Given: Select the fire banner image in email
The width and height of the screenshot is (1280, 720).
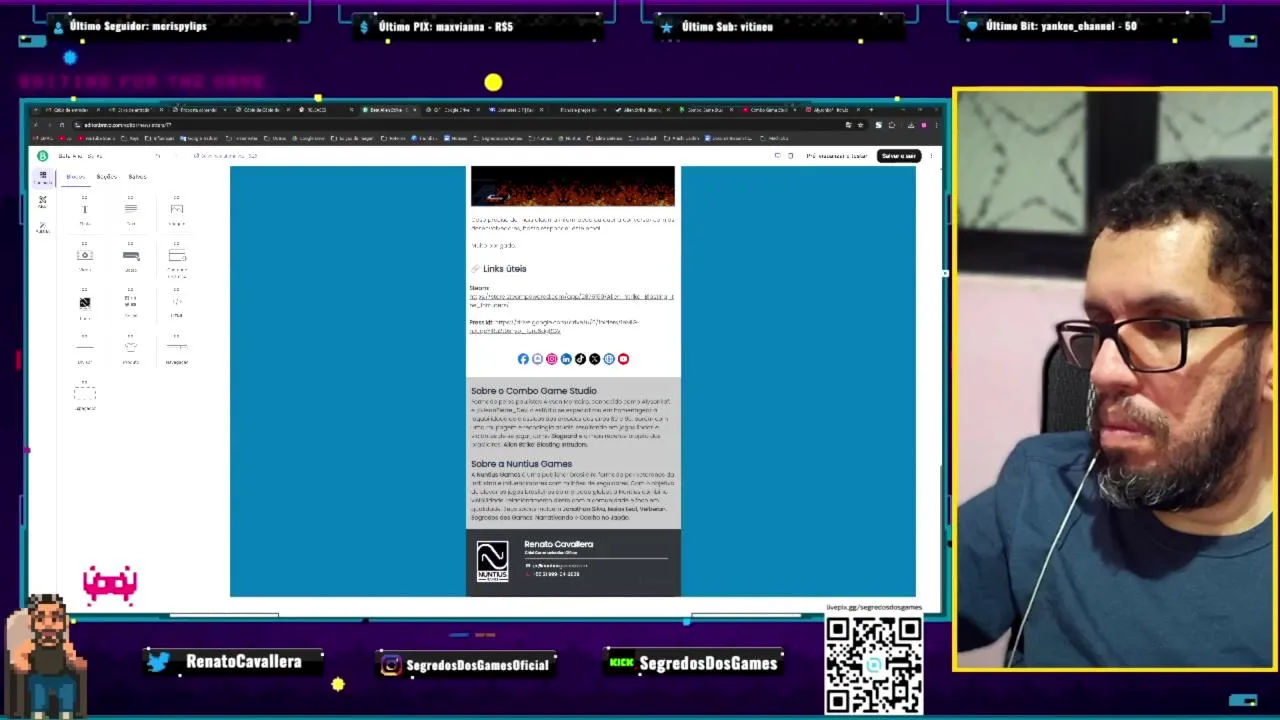Looking at the screenshot, I should pos(573,186).
